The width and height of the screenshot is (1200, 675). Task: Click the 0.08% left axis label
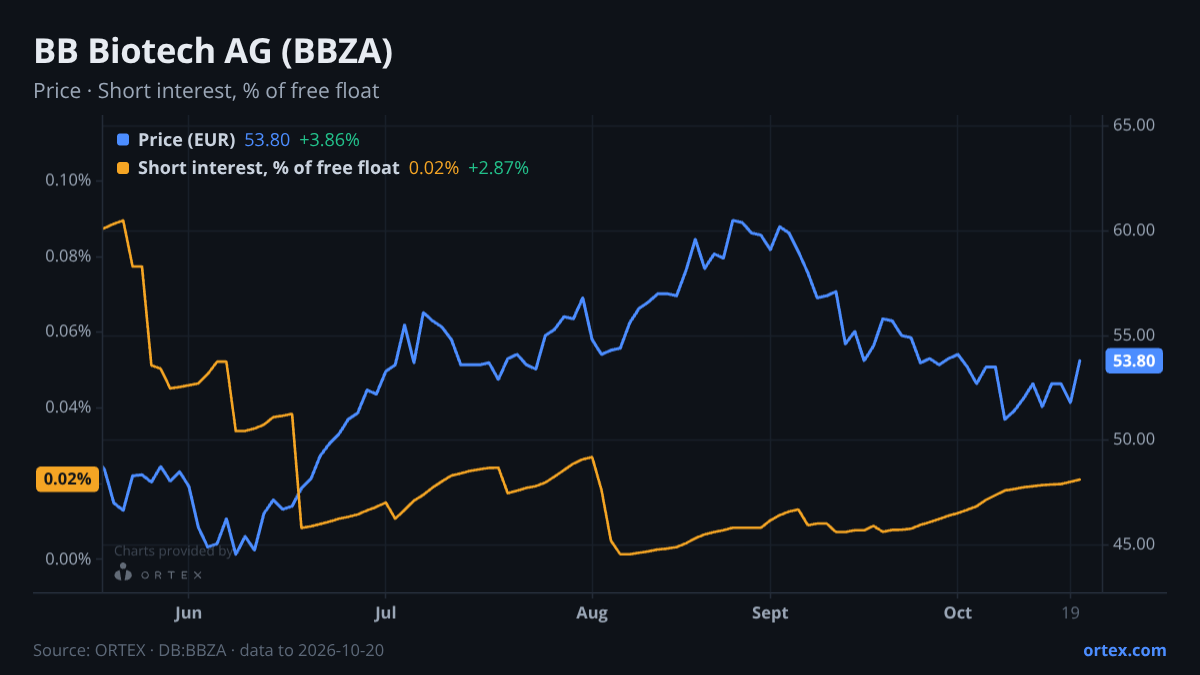[x=68, y=256]
